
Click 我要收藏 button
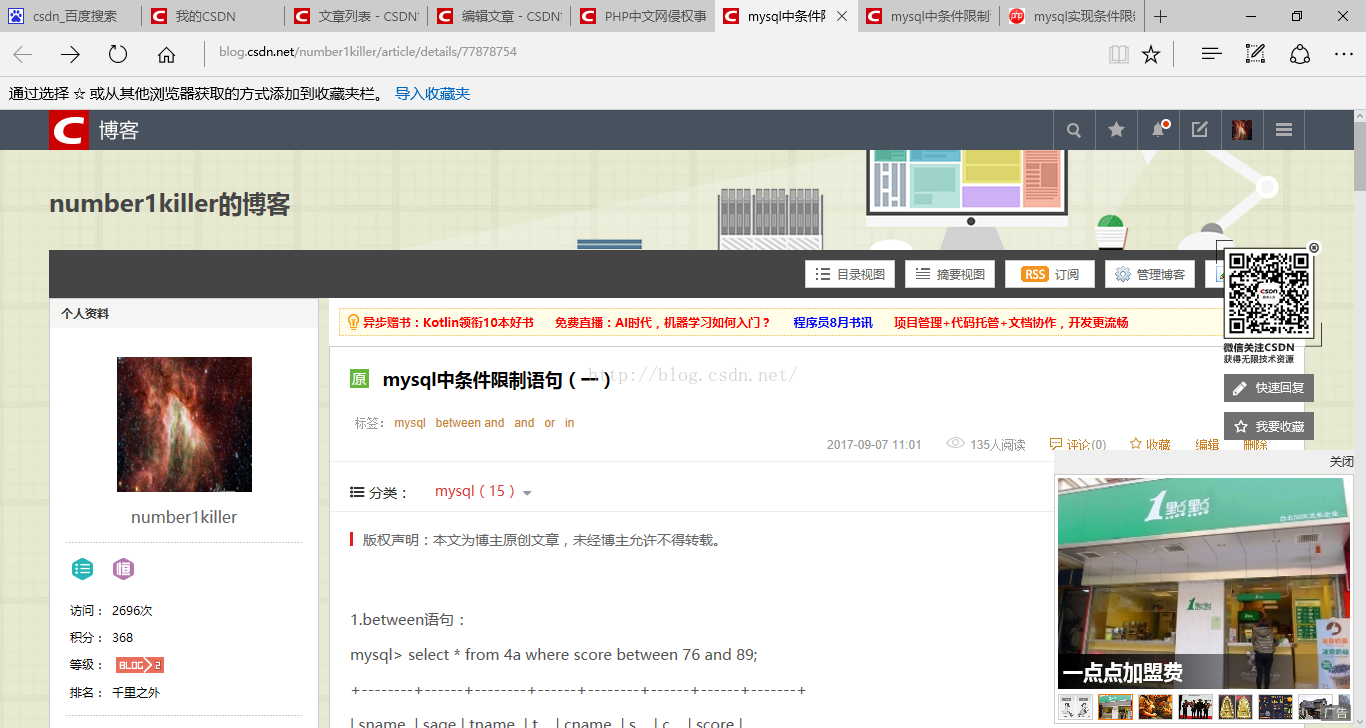click(1268, 426)
